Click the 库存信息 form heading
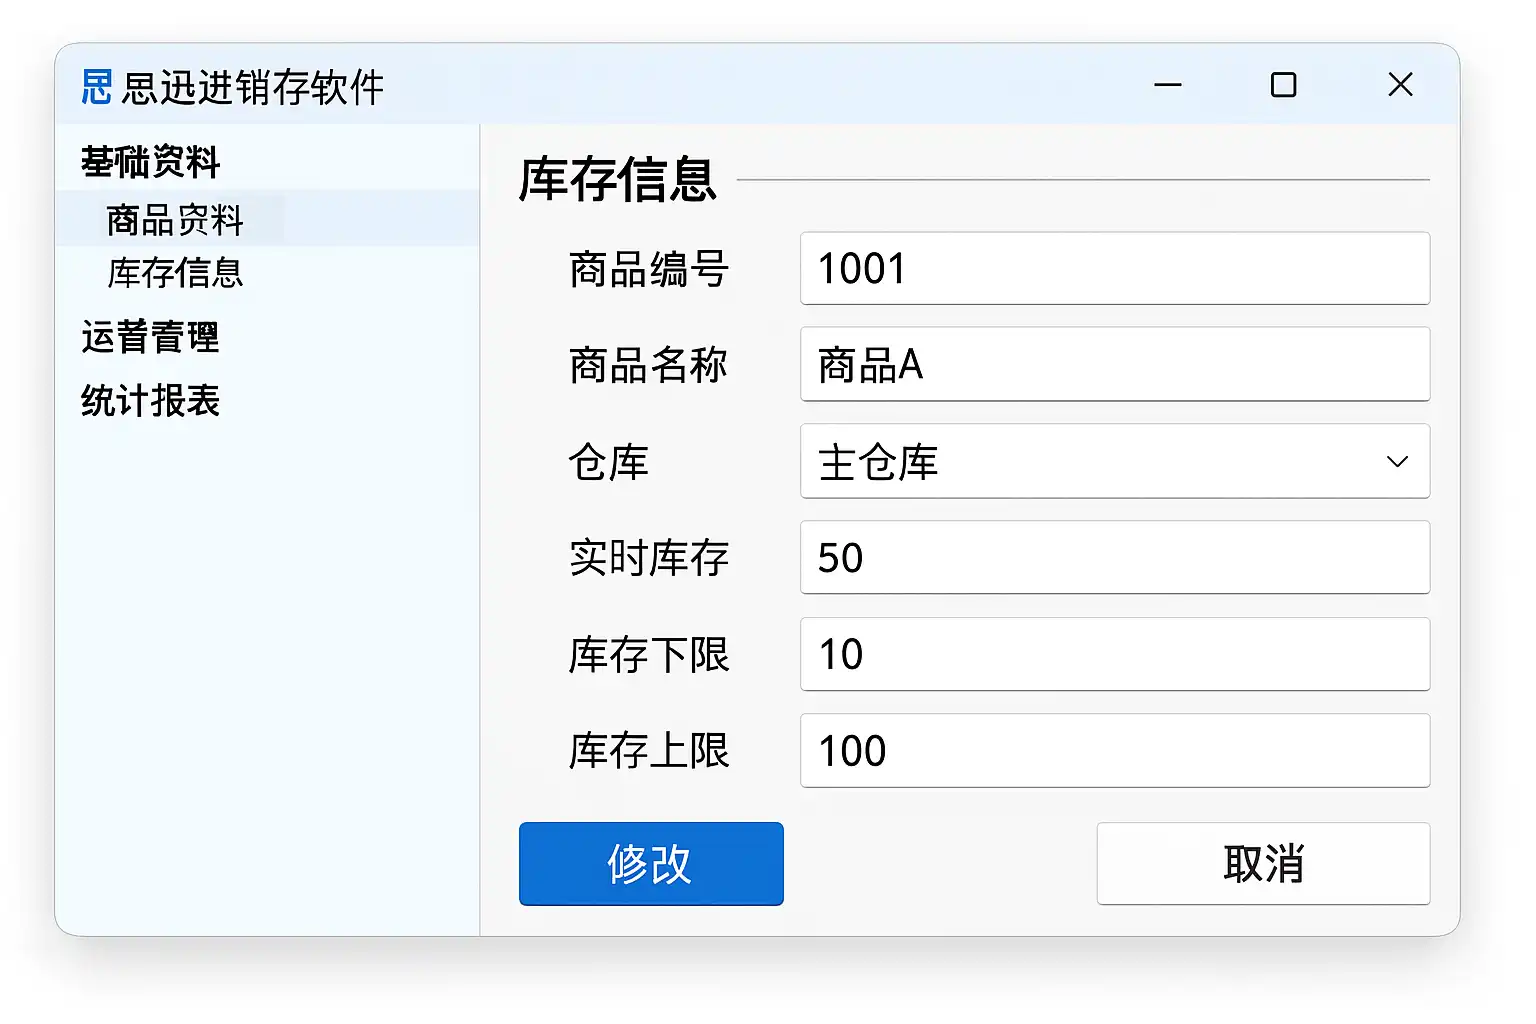The image size is (1536, 1024). pyautogui.click(x=617, y=180)
